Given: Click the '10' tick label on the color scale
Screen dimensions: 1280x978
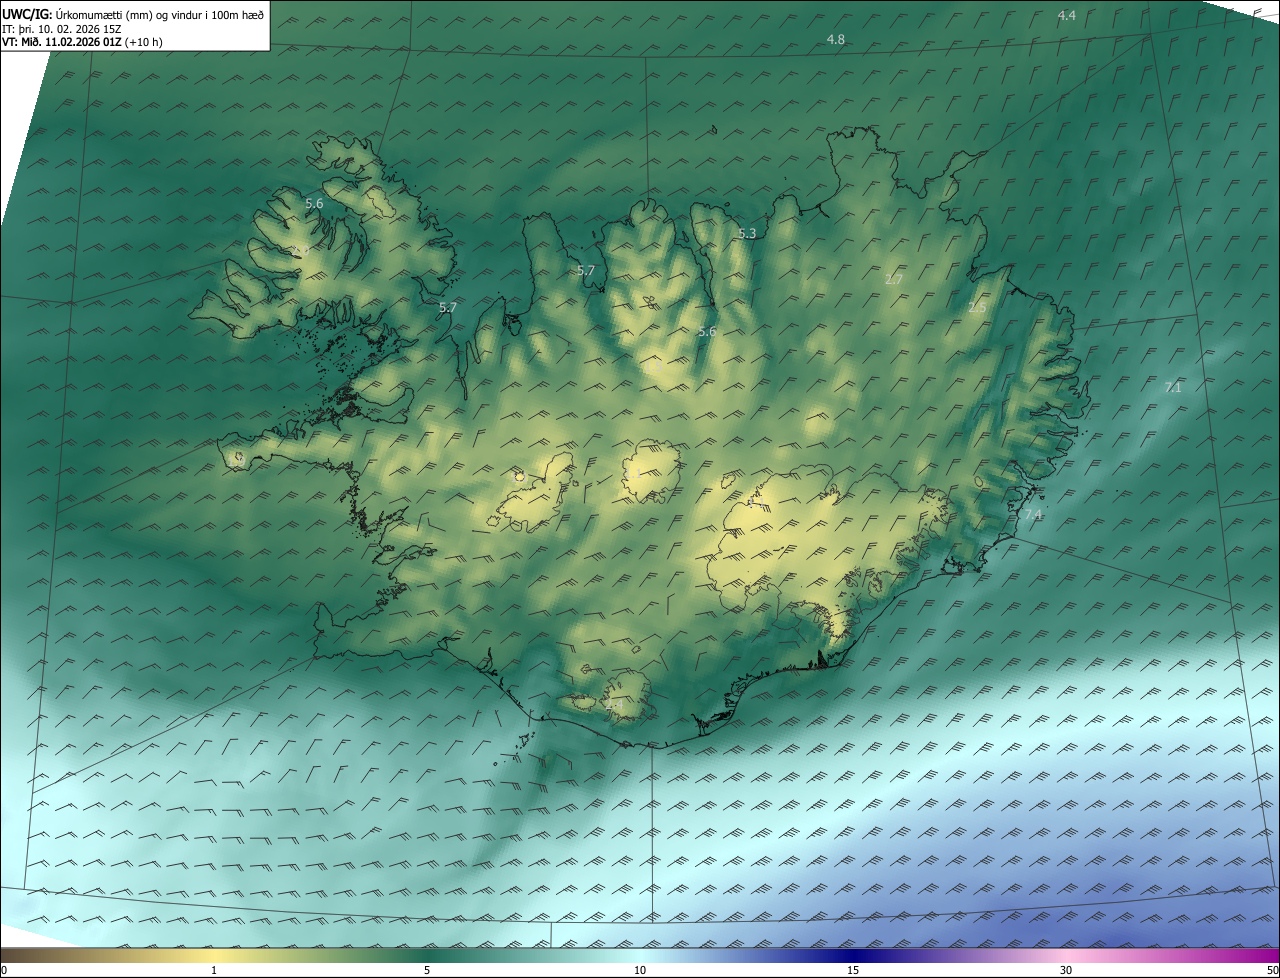Looking at the screenshot, I should (640, 970).
